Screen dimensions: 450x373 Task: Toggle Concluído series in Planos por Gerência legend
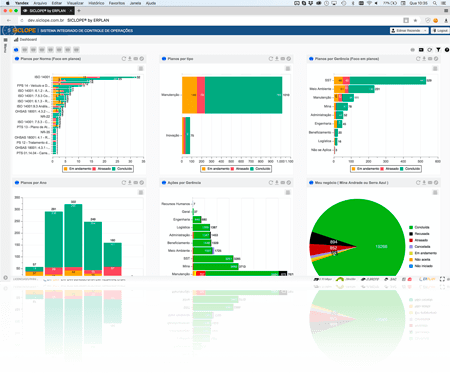click(x=410, y=169)
